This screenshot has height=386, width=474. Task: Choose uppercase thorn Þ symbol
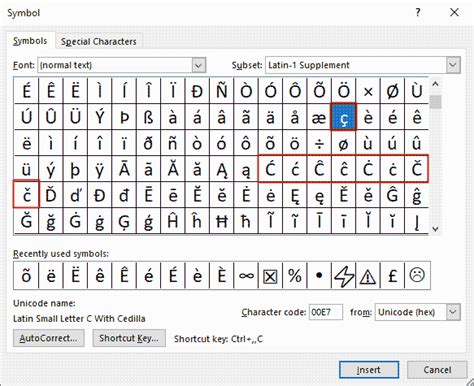(x=124, y=117)
